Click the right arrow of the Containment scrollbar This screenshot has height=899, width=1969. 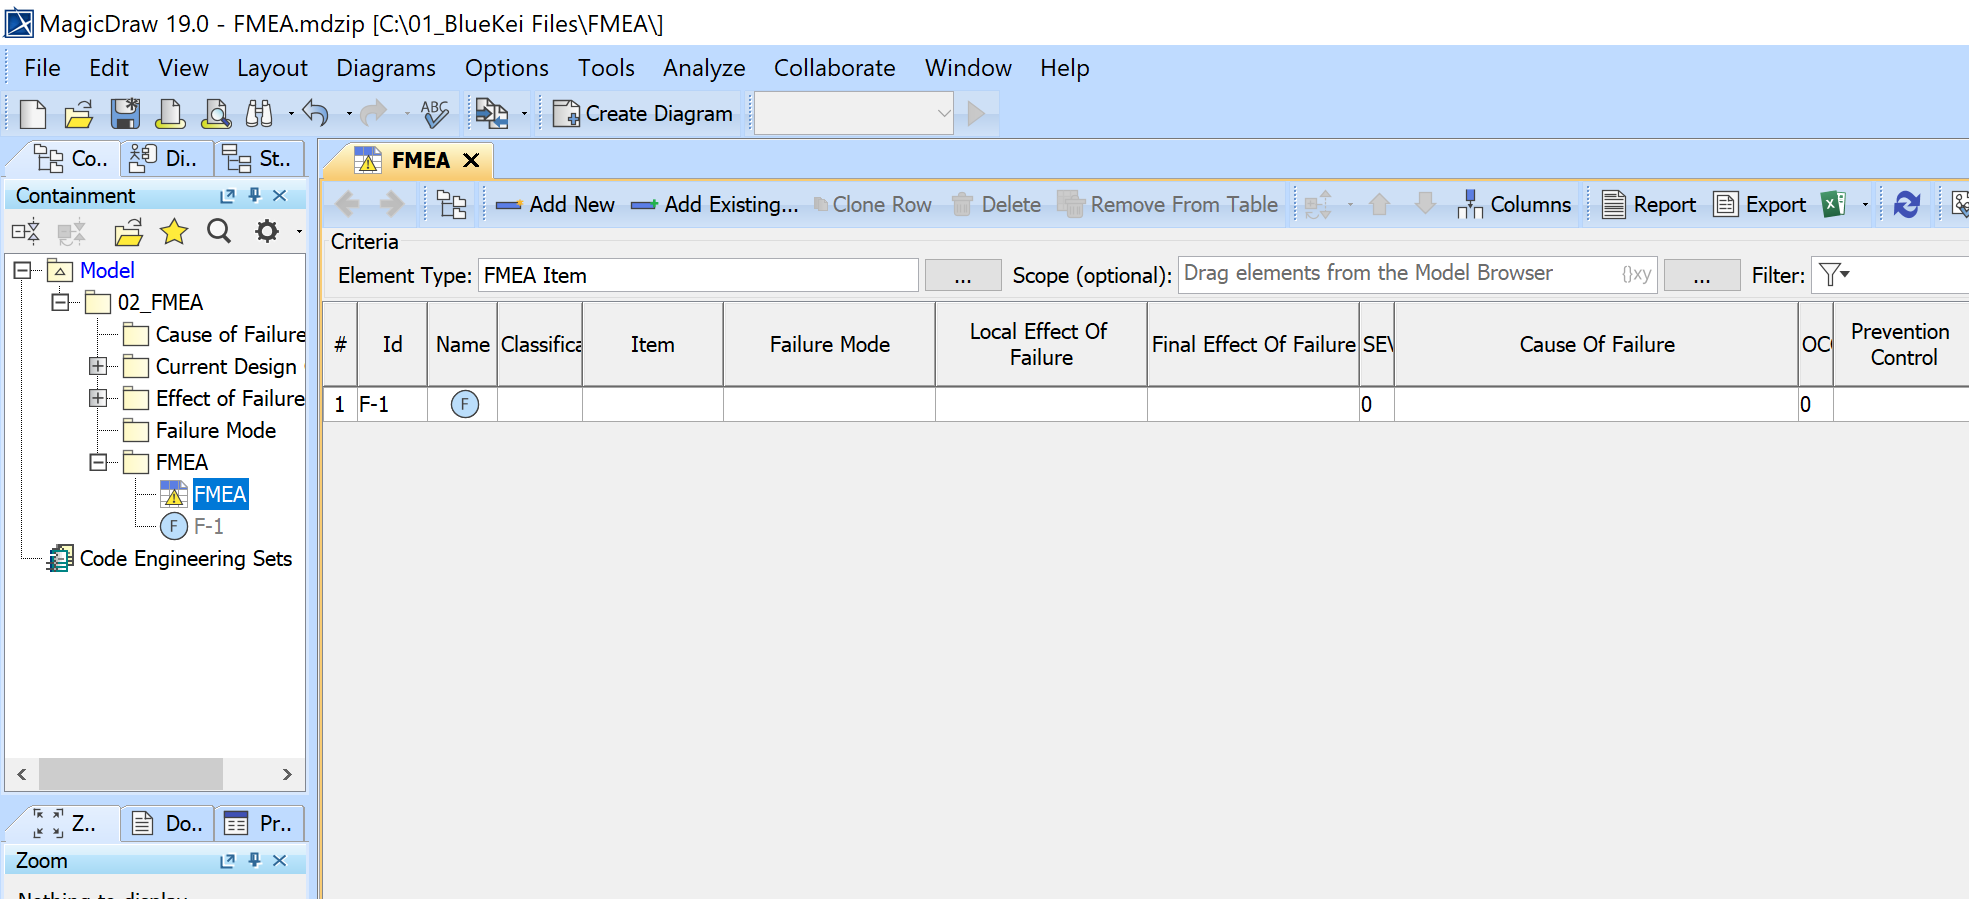pyautogui.click(x=287, y=774)
